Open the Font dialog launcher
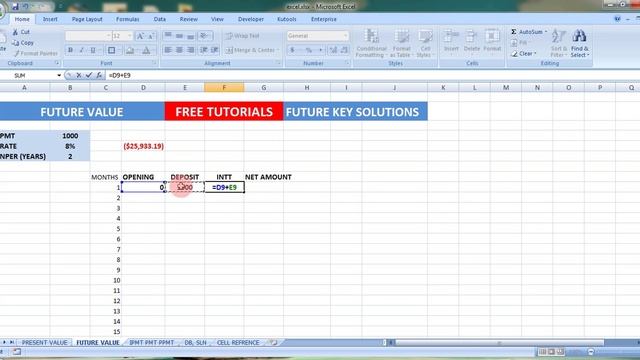 point(154,63)
